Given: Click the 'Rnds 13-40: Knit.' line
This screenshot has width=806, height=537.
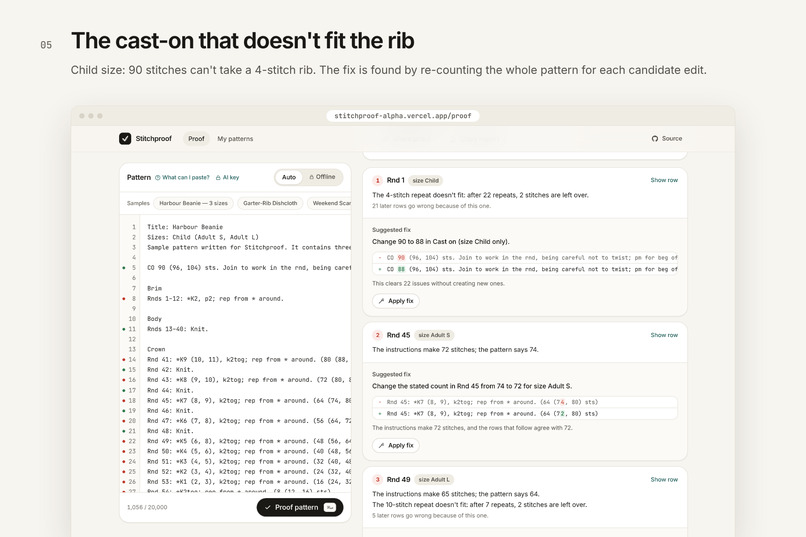Looking at the screenshot, I should click(178, 329).
